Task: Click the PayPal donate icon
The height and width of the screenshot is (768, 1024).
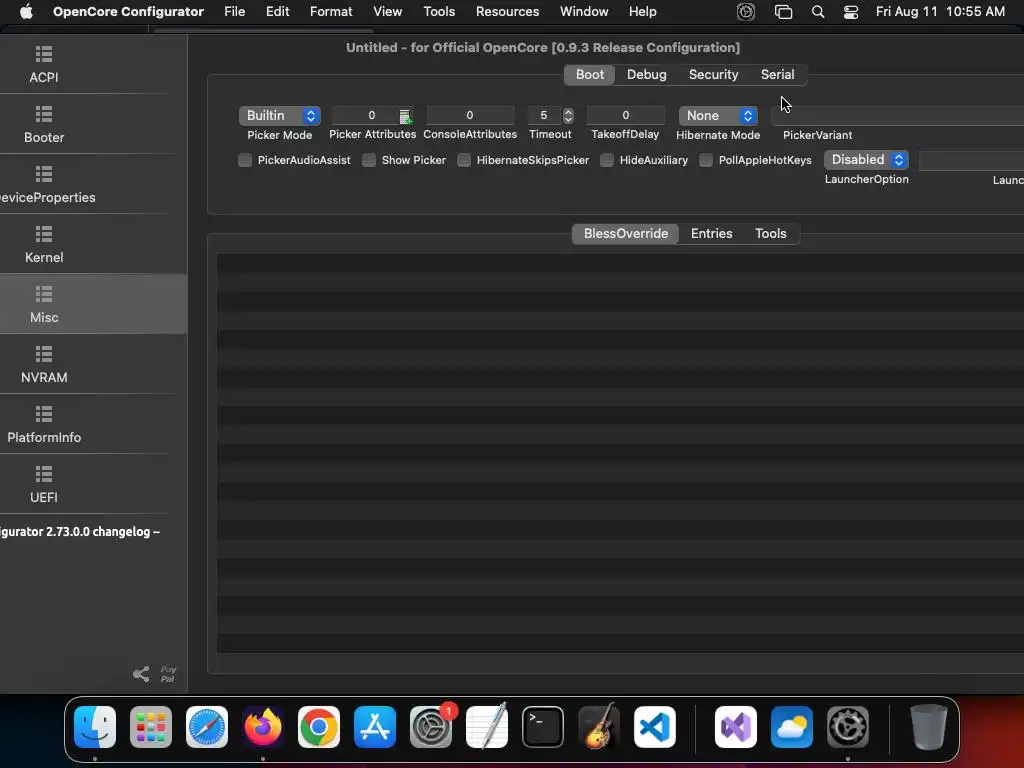Action: tap(168, 674)
